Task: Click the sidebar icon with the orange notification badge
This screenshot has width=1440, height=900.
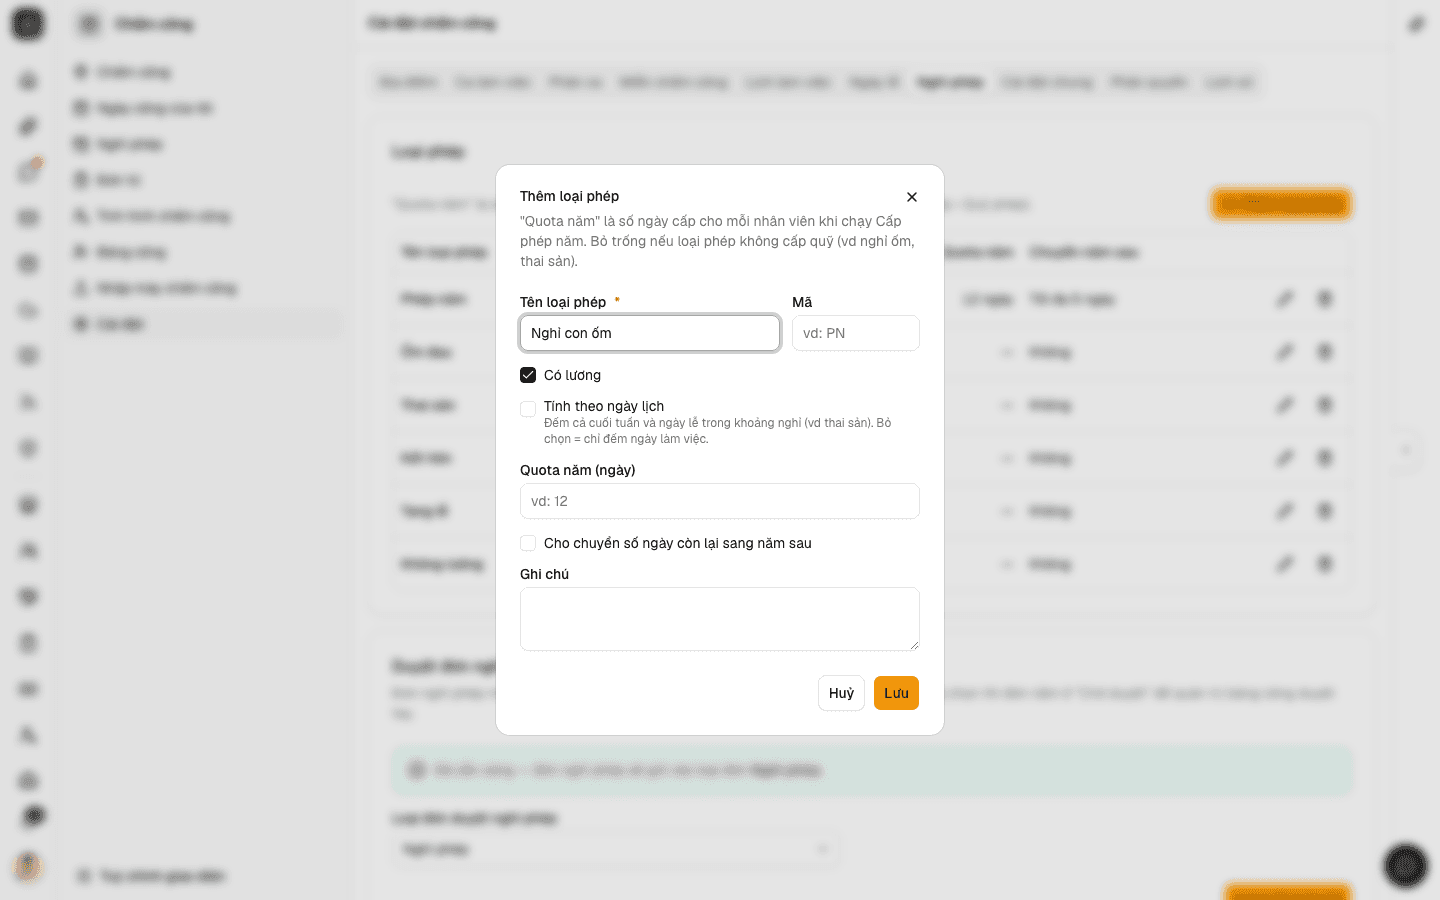Action: pos(28,172)
